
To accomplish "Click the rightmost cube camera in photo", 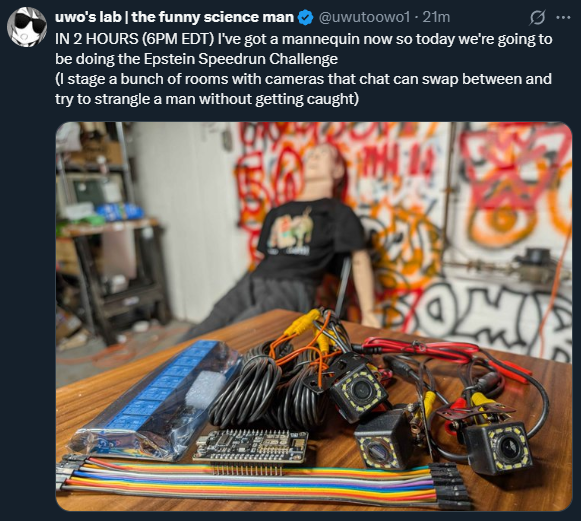I will [x=498, y=447].
